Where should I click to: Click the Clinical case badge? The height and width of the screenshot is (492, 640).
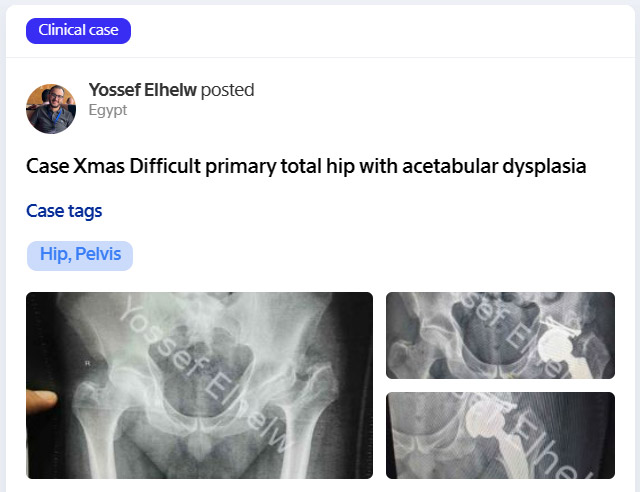78,30
